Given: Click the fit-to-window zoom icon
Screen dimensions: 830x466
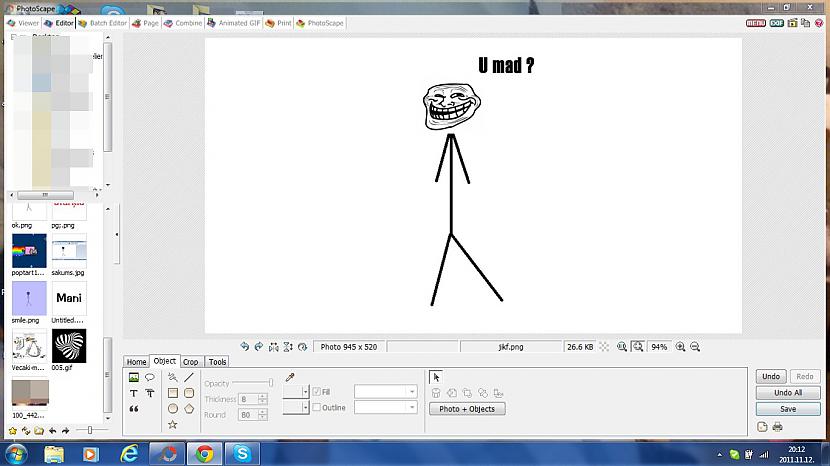Looking at the screenshot, I should pos(638,347).
